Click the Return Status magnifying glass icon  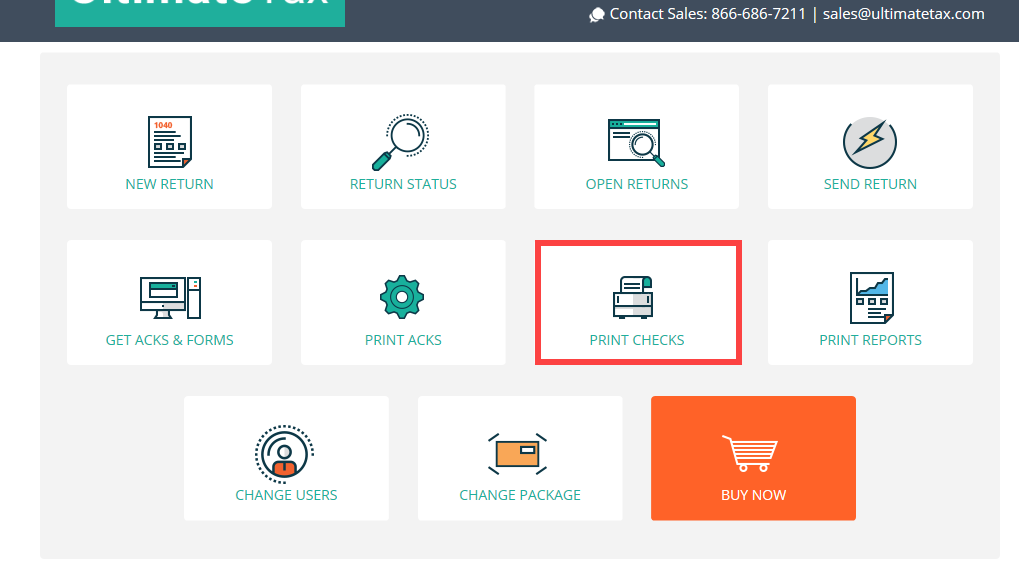[x=403, y=138]
